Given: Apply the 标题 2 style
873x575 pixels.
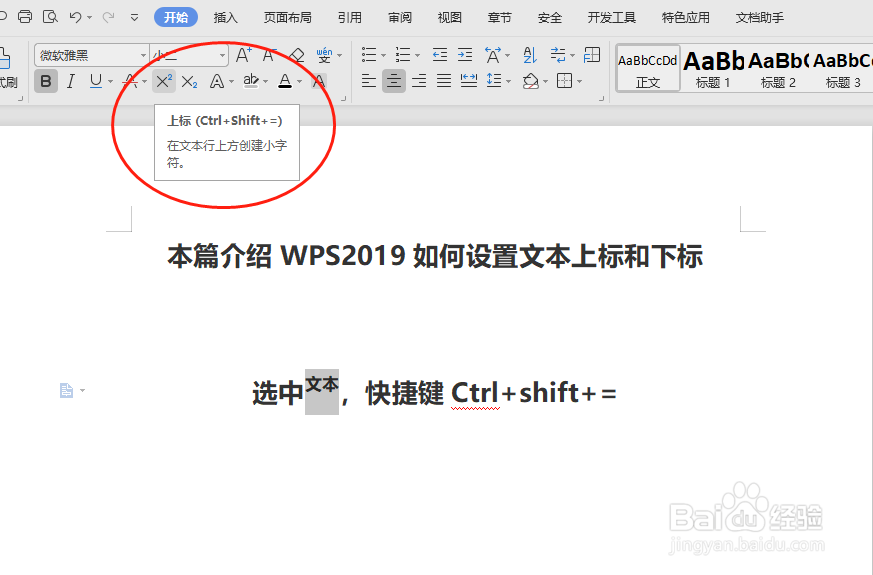Looking at the screenshot, I should (778, 69).
